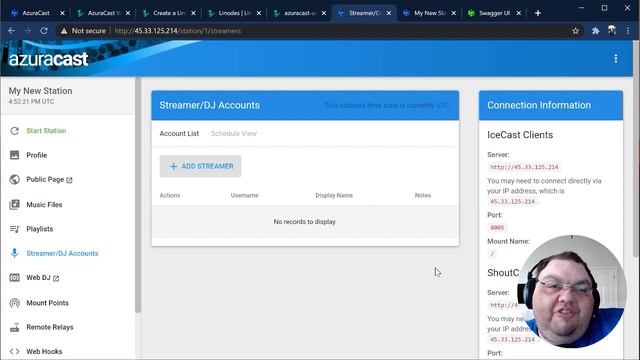Click the Mount Name slash value
Viewport: 640px width, 360px height.
tap(492, 253)
